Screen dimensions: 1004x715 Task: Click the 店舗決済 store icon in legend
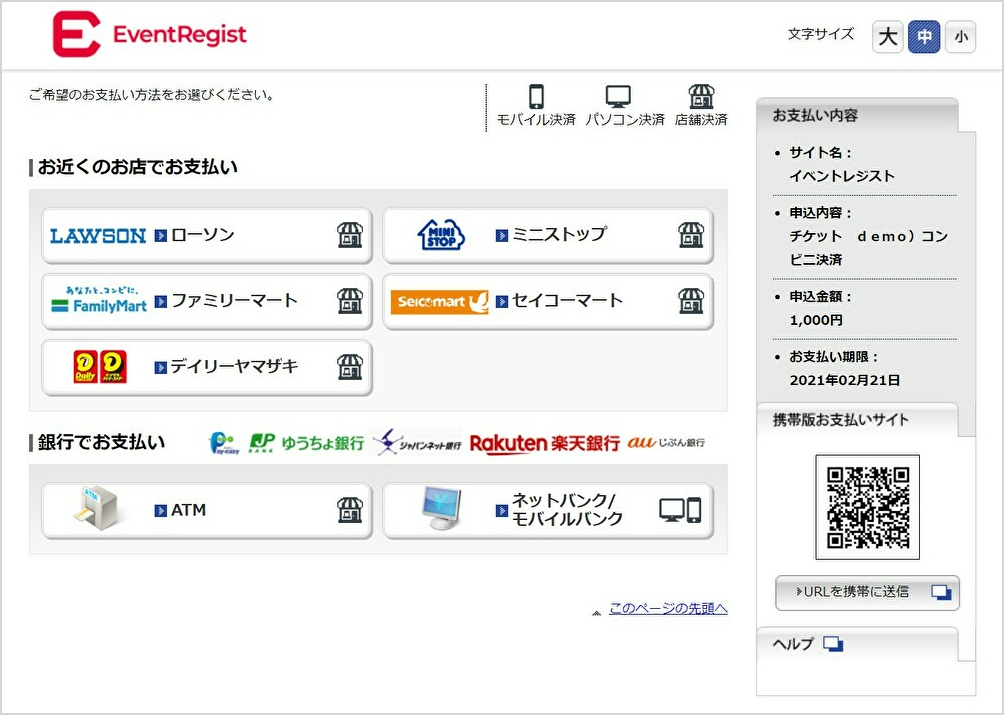[701, 97]
